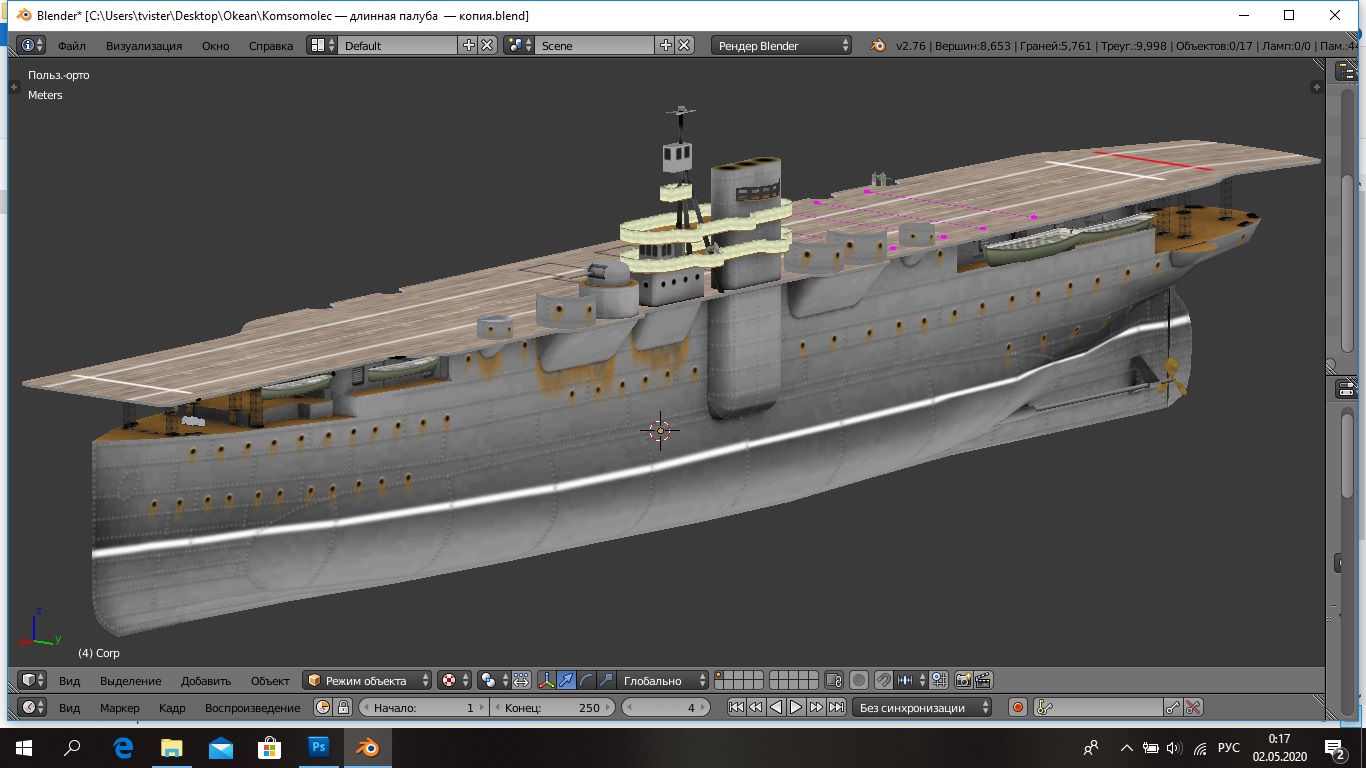Toggle the timeline range lock icon
Viewport: 1366px width, 768px height.
tap(343, 708)
